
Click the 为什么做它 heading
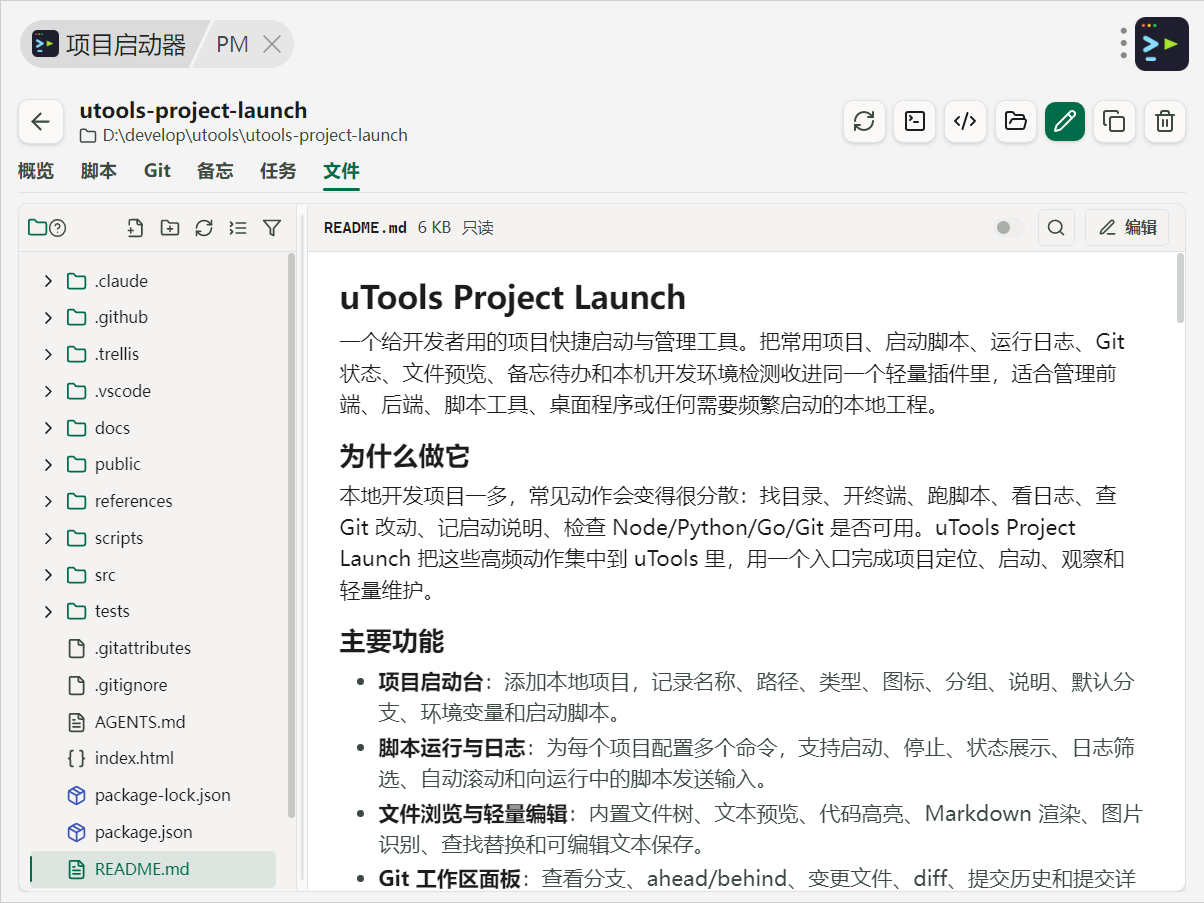coord(404,457)
